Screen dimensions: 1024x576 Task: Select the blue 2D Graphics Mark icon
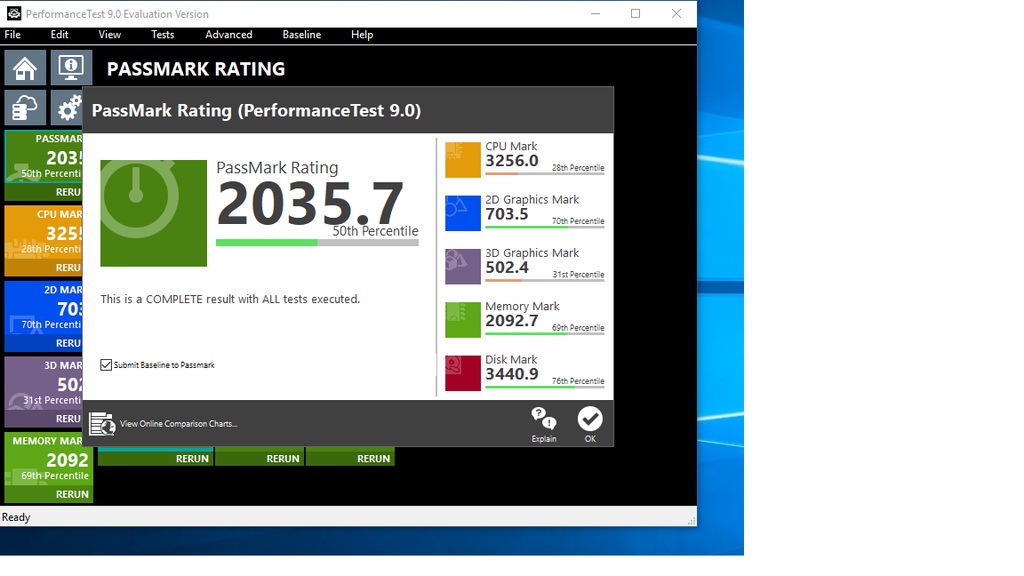coord(463,213)
